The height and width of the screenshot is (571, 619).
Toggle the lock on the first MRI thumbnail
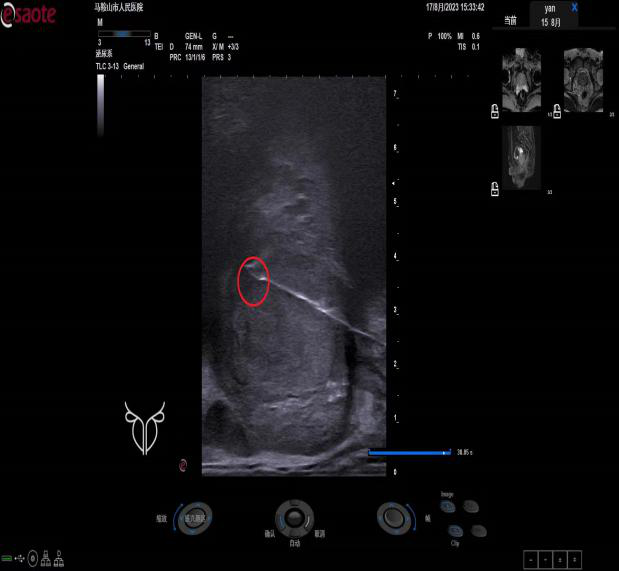[495, 114]
